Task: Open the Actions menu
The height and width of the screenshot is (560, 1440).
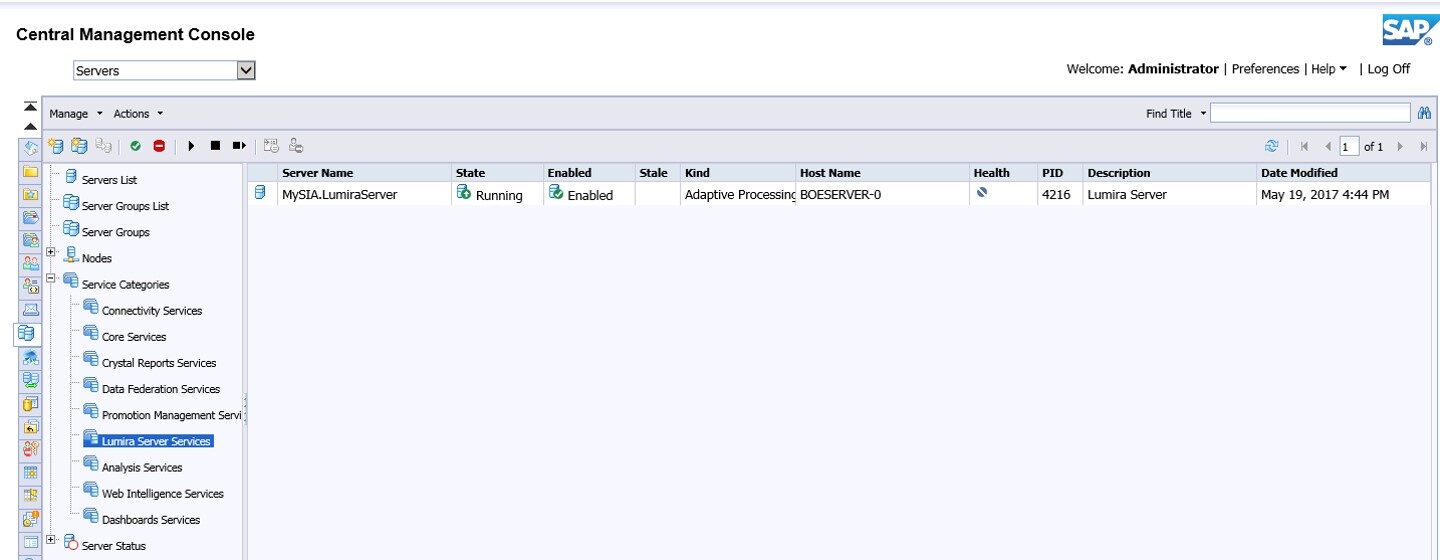Action: (x=138, y=114)
